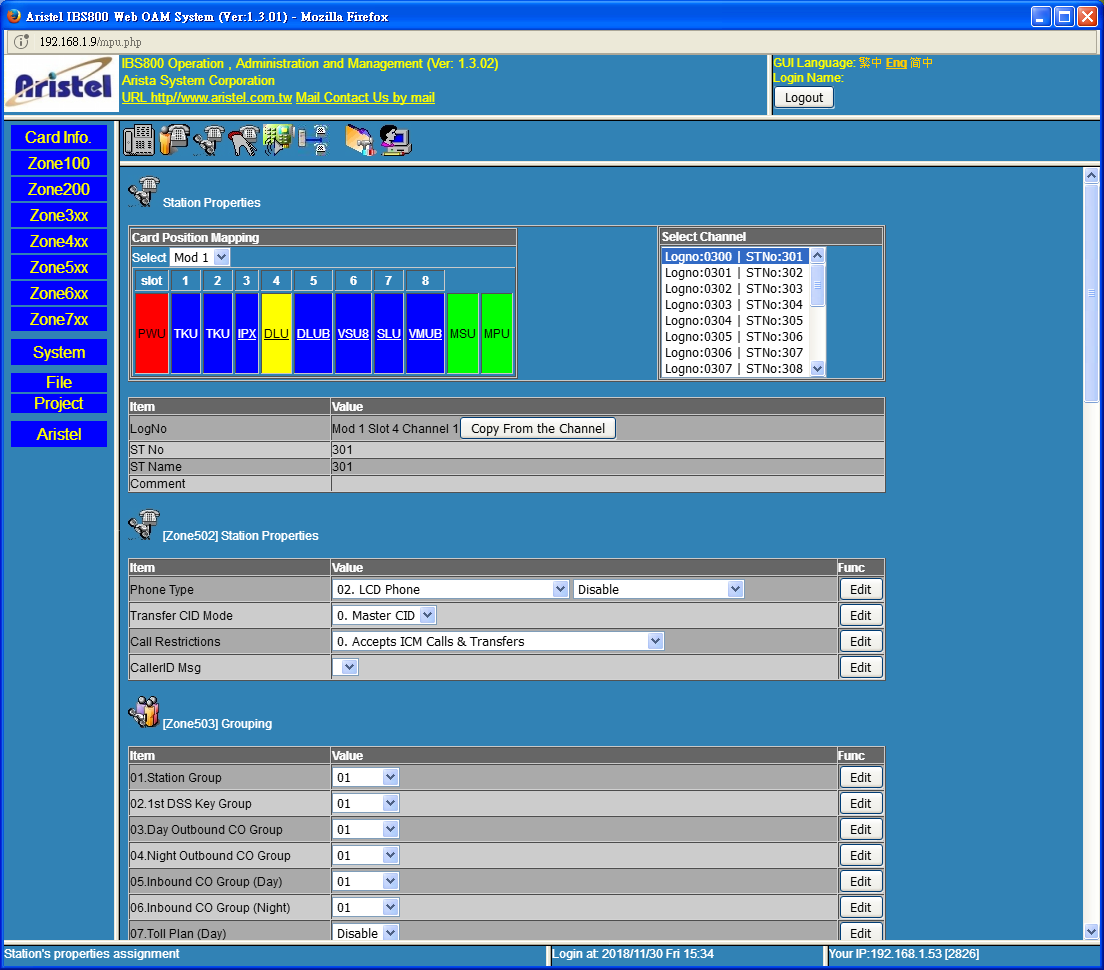Open the Transfer CID Mode dropdown

[x=384, y=615]
